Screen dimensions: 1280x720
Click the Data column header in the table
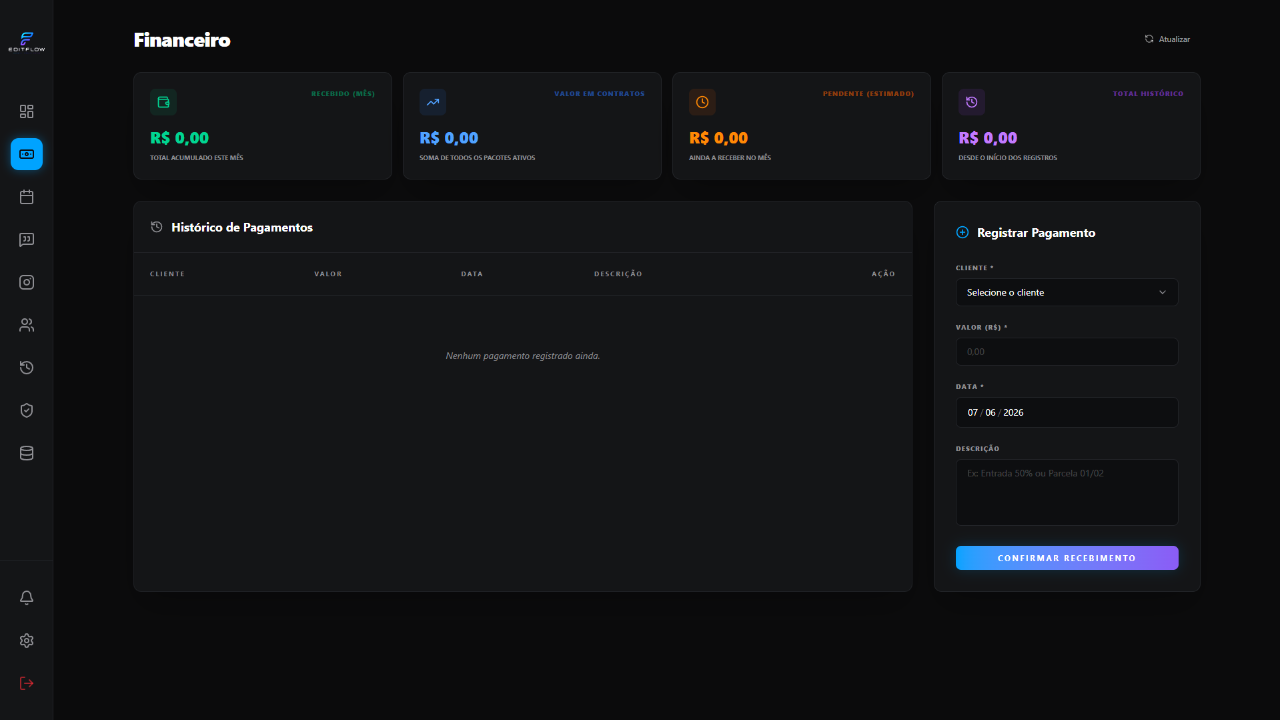coord(472,274)
